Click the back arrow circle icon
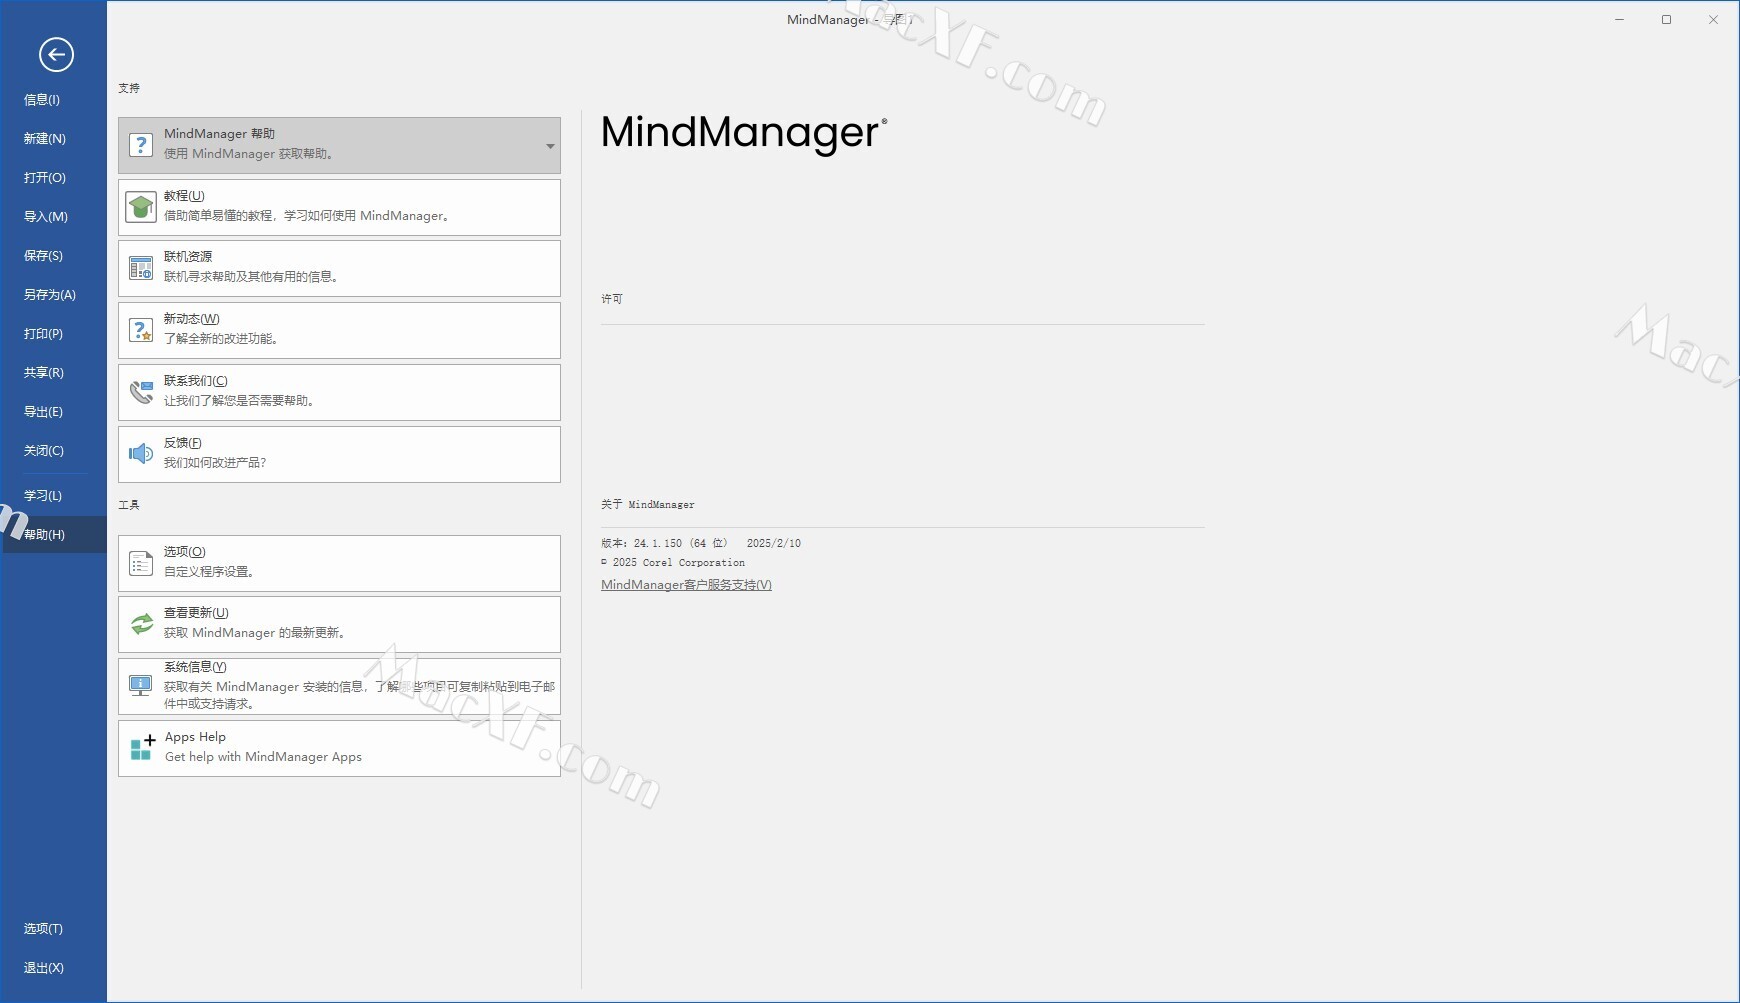 click(56, 54)
